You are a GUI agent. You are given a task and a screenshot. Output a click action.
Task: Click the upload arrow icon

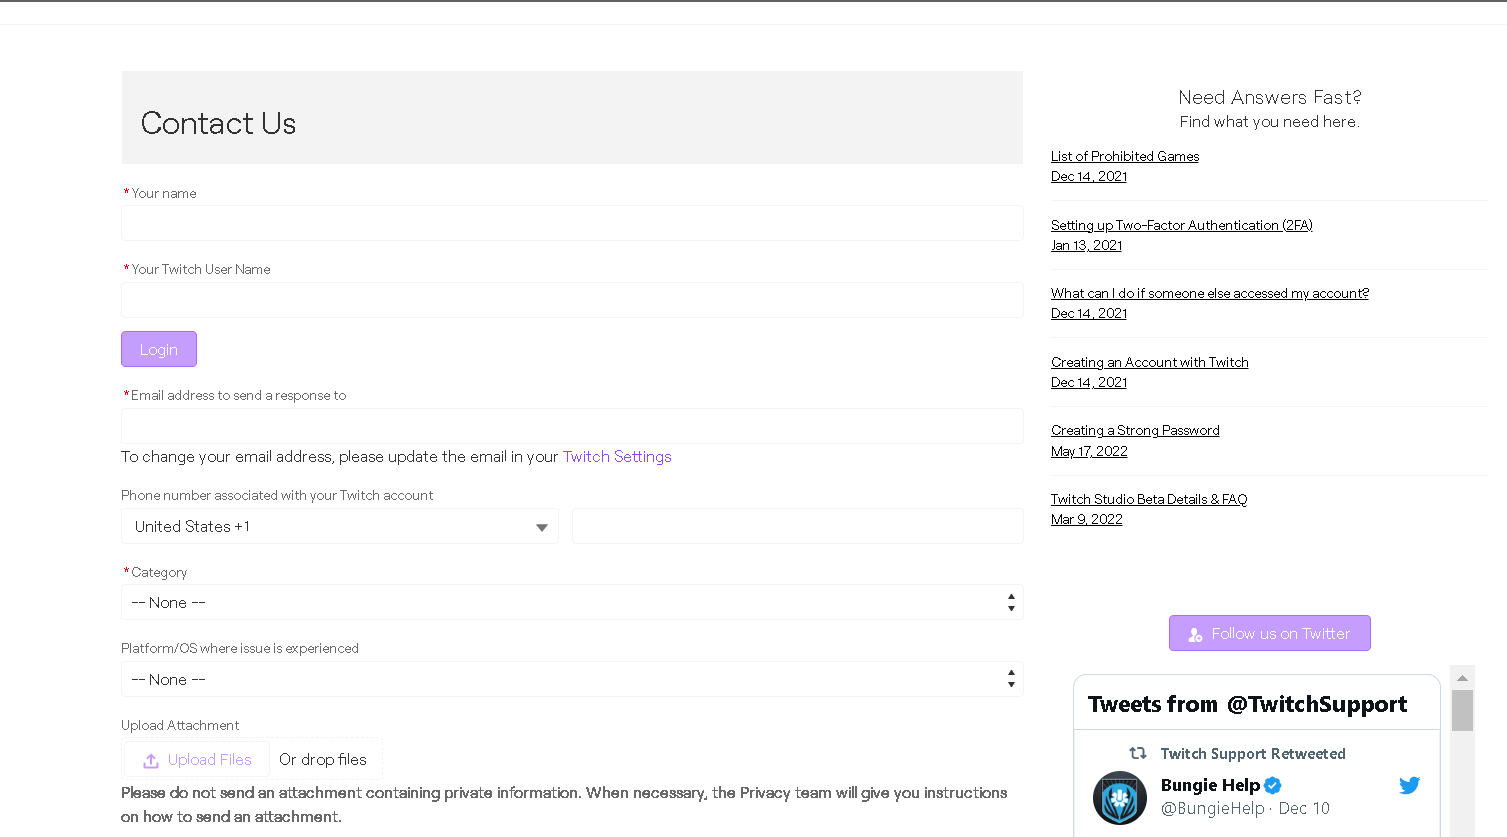pos(151,760)
